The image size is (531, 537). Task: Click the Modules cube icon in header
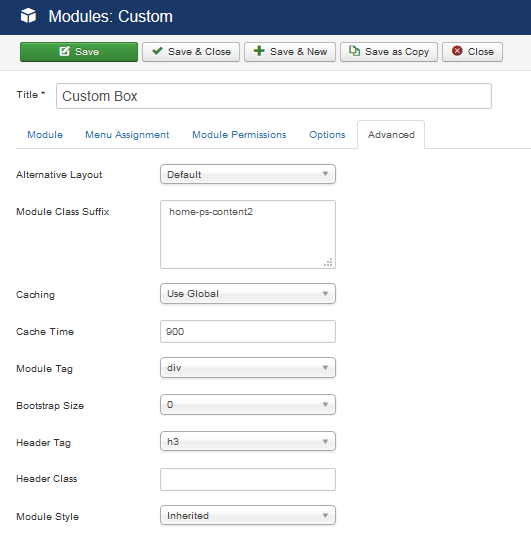coord(28,16)
